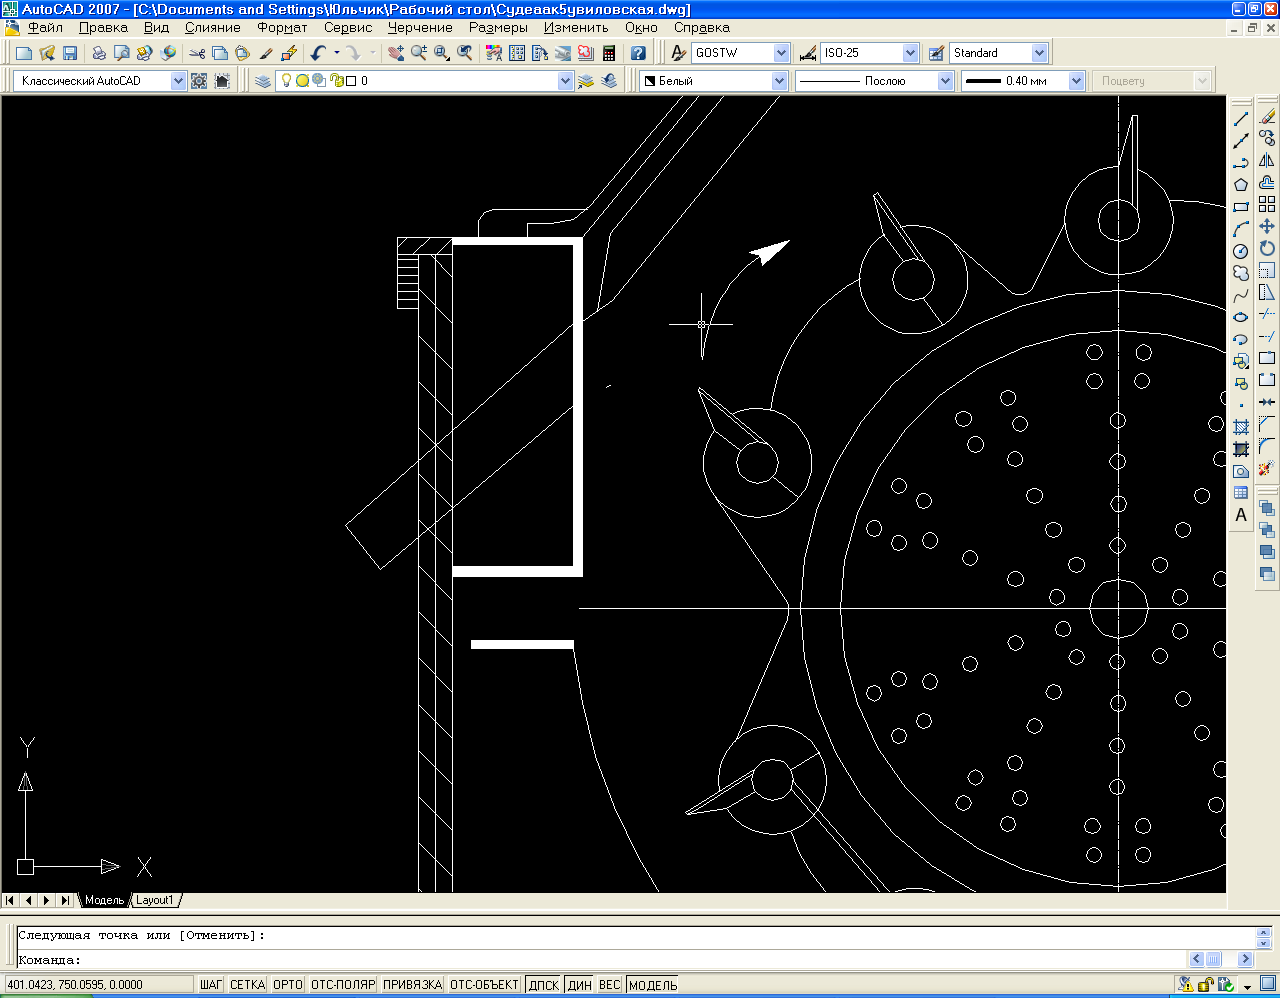Select the Line draw tool
1280x998 pixels.
click(1241, 119)
